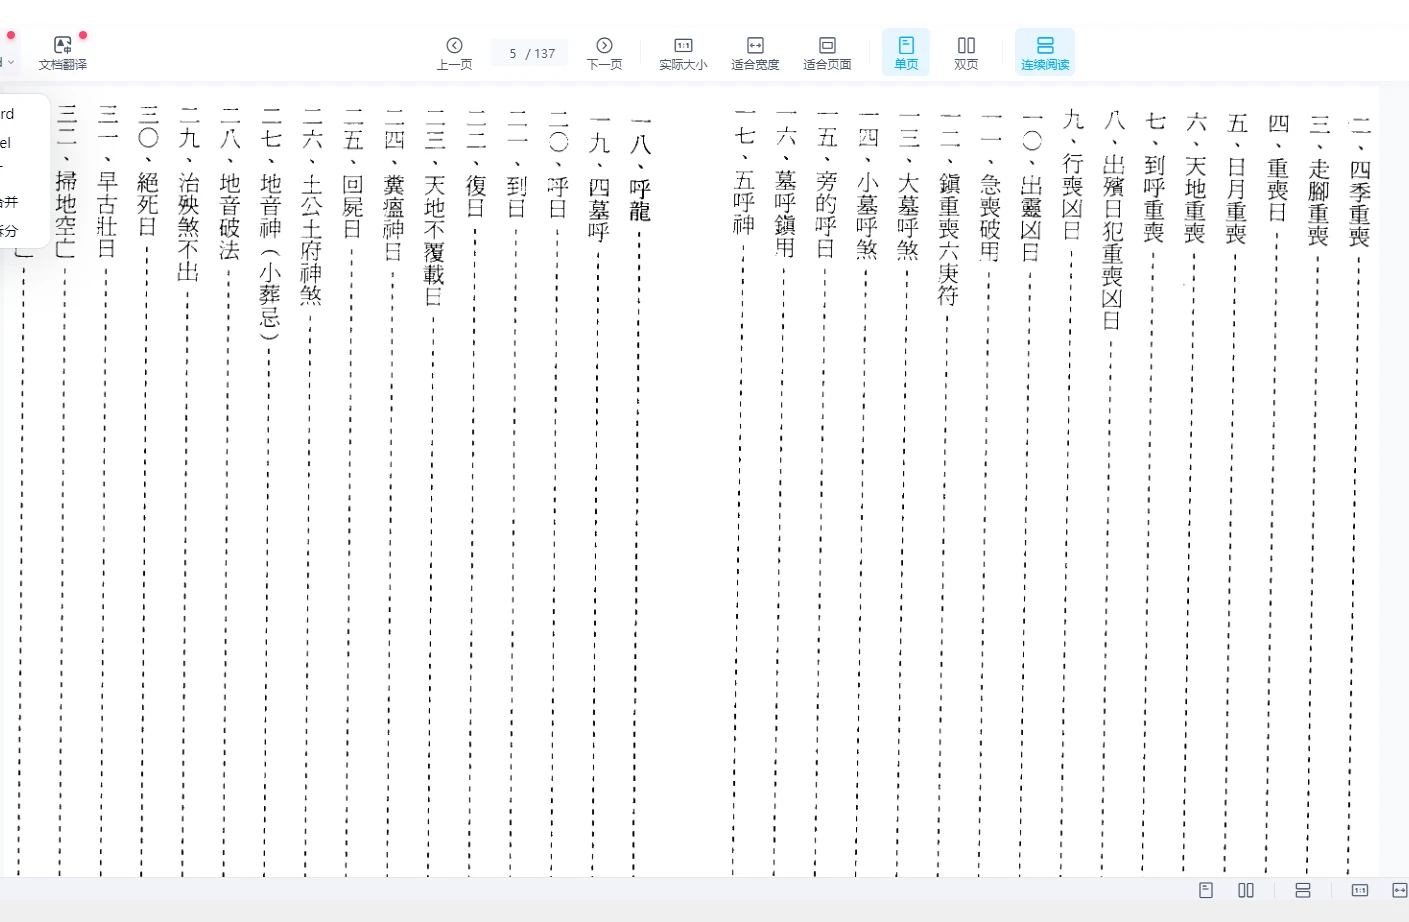Fit page to width using 适合宽度
The image size is (1409, 922).
click(x=755, y=52)
